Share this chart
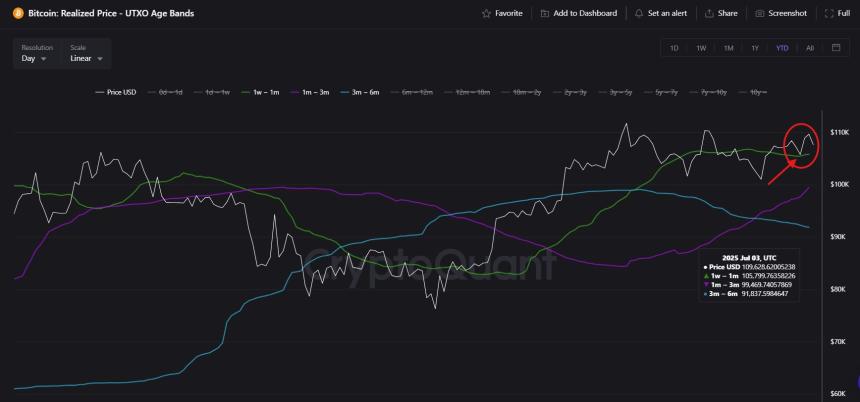Viewport: 860px width, 402px height. point(721,13)
